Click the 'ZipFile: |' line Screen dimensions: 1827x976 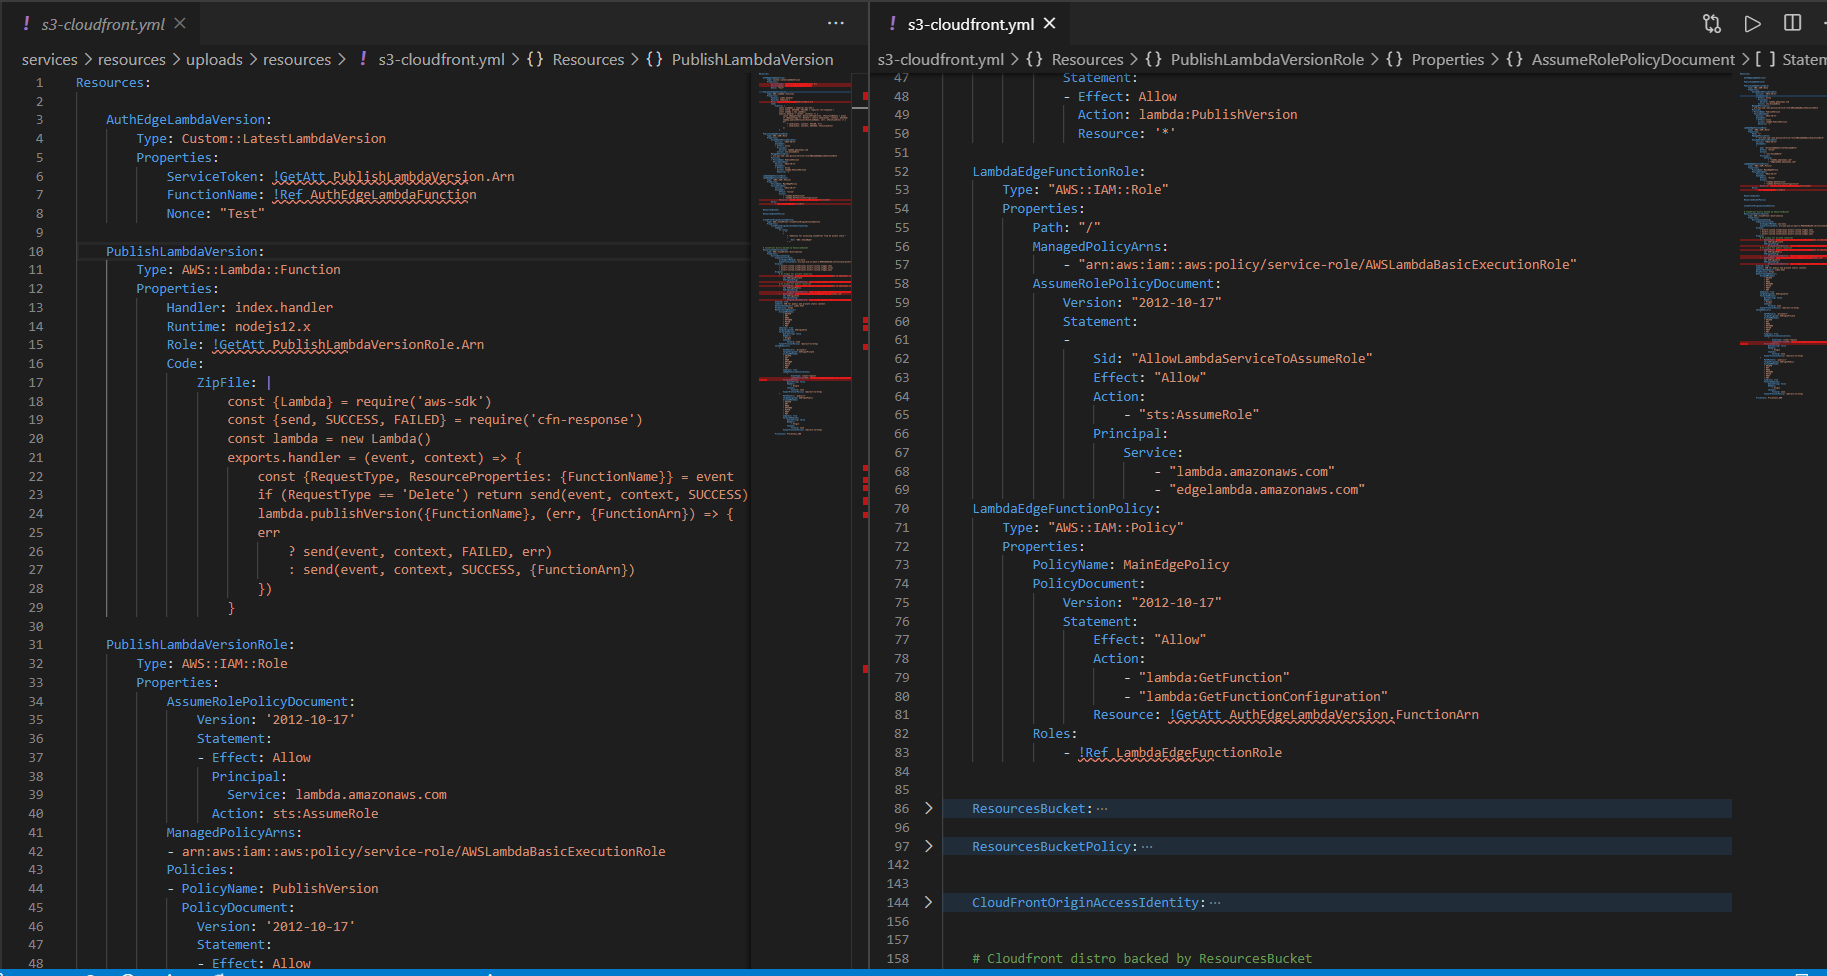tap(234, 383)
